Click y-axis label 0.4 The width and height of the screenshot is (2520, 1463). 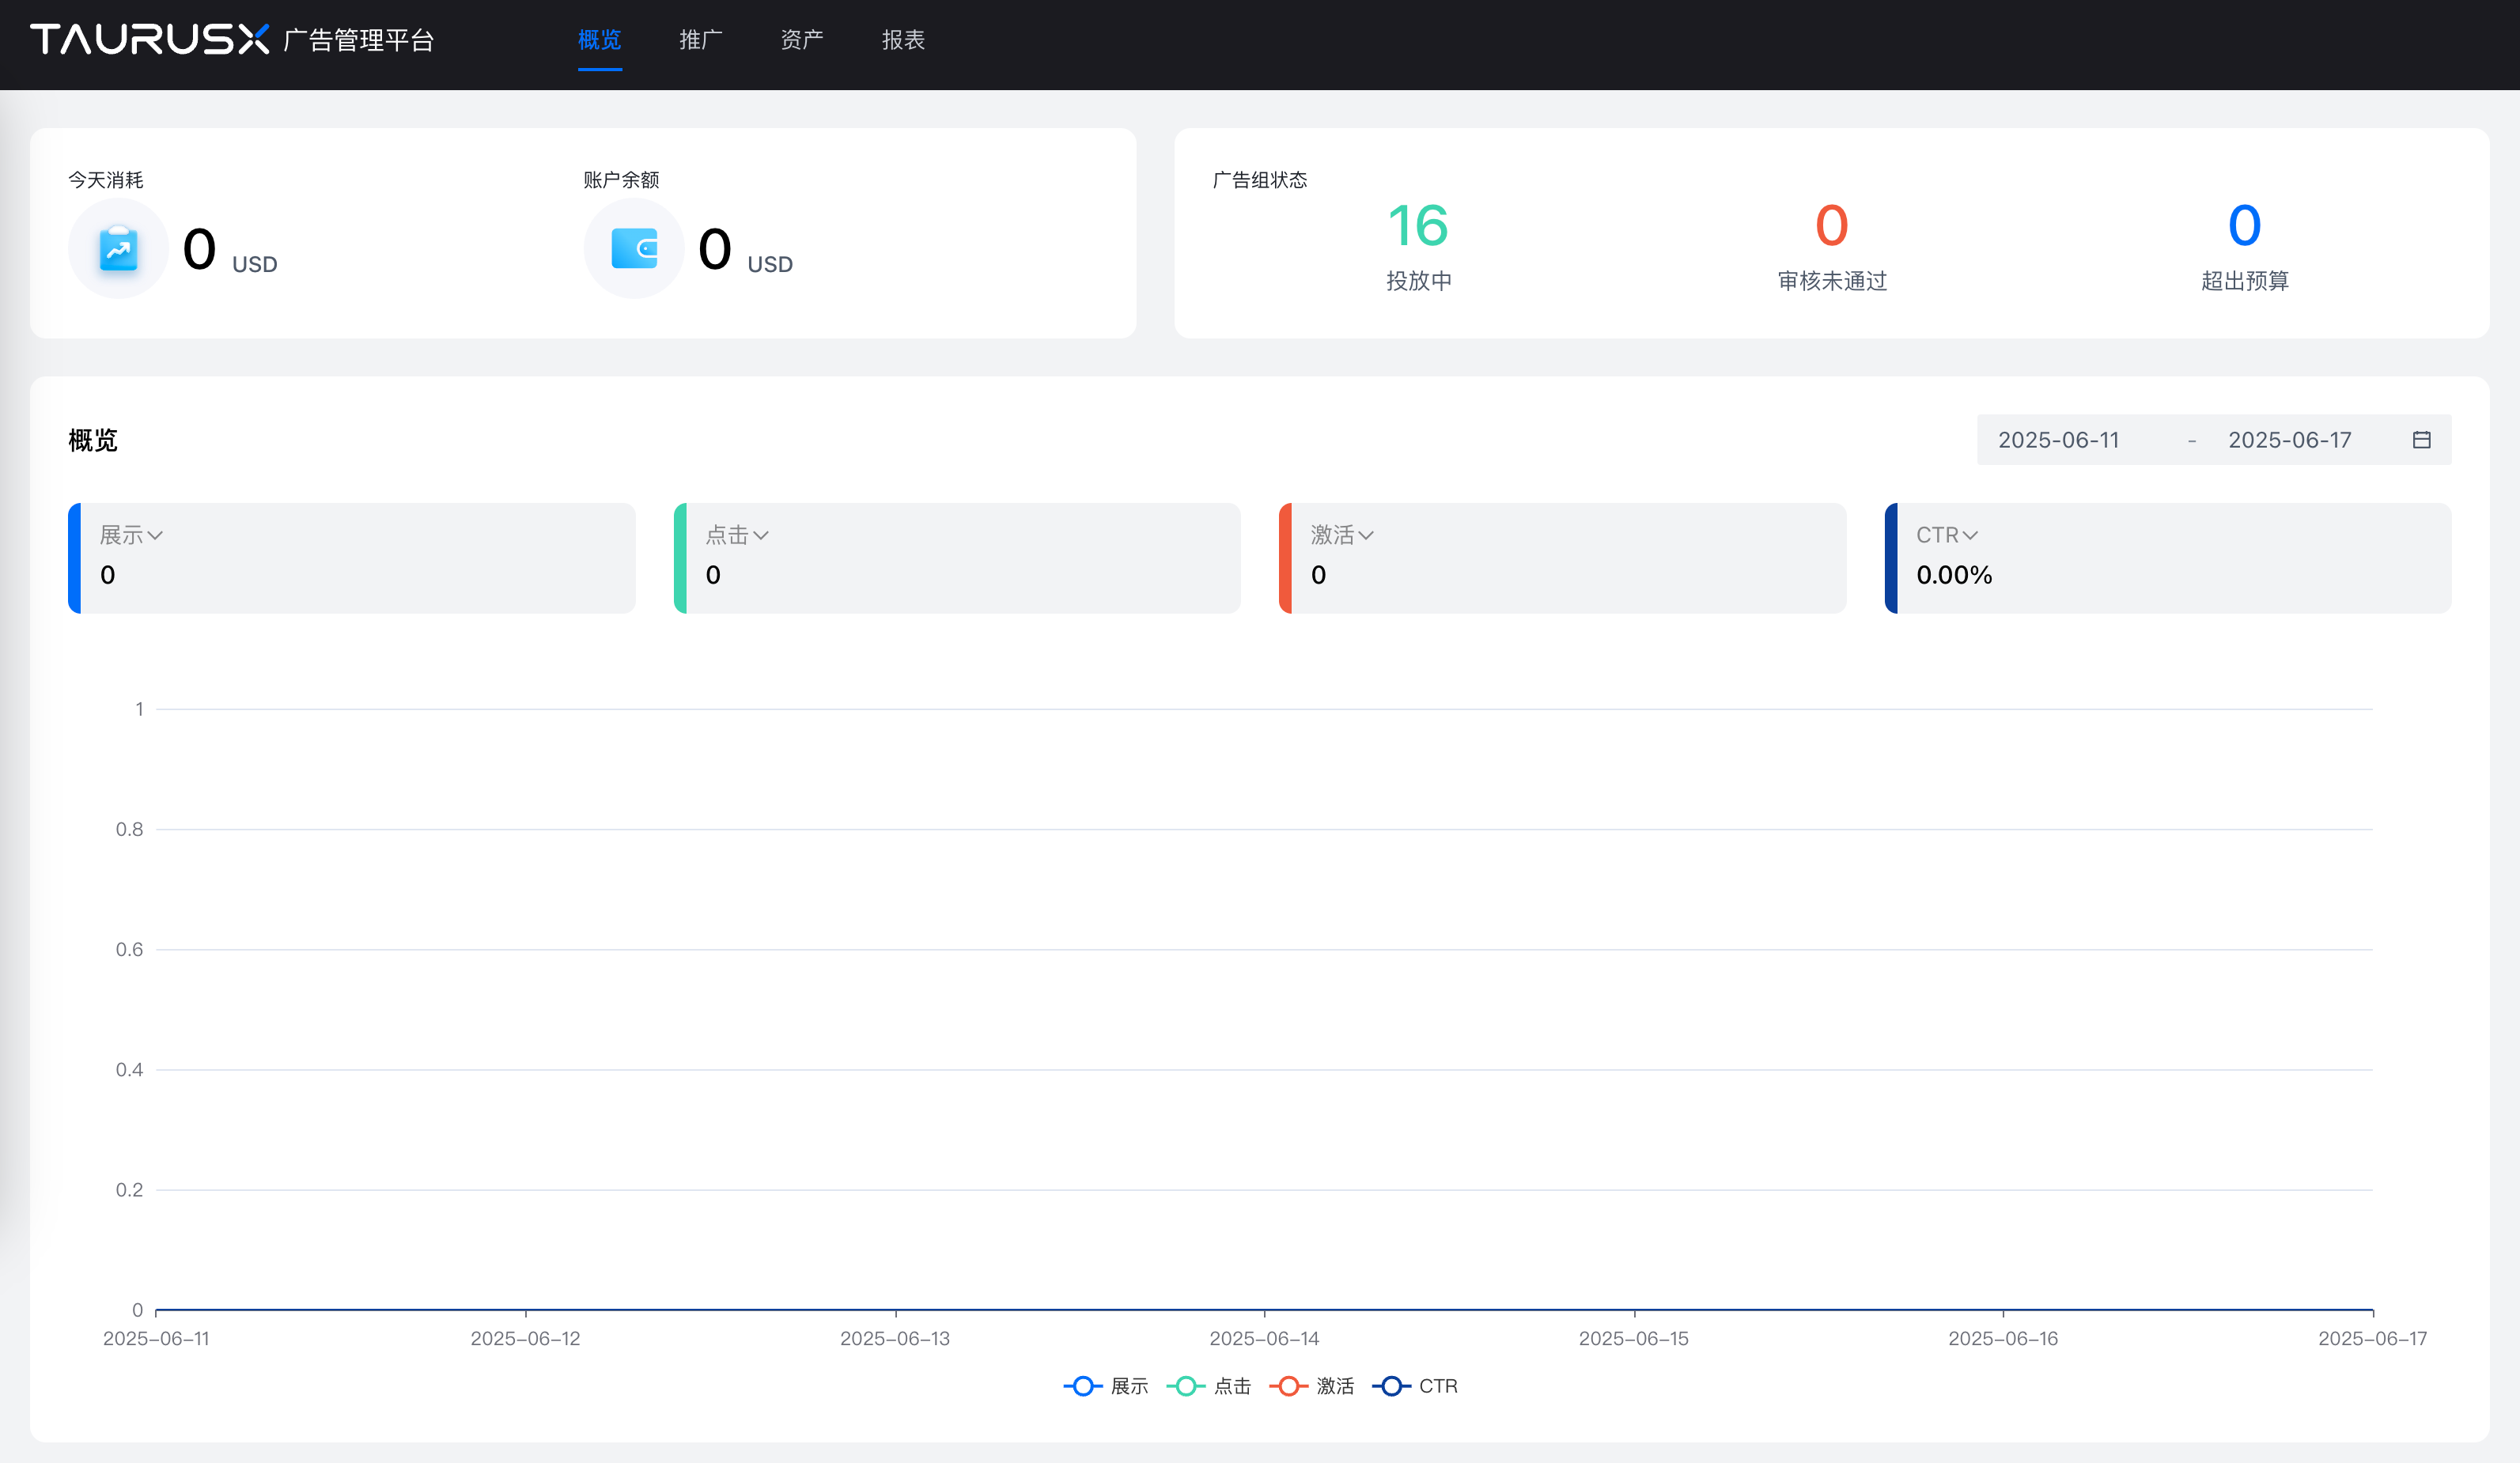[x=129, y=1070]
